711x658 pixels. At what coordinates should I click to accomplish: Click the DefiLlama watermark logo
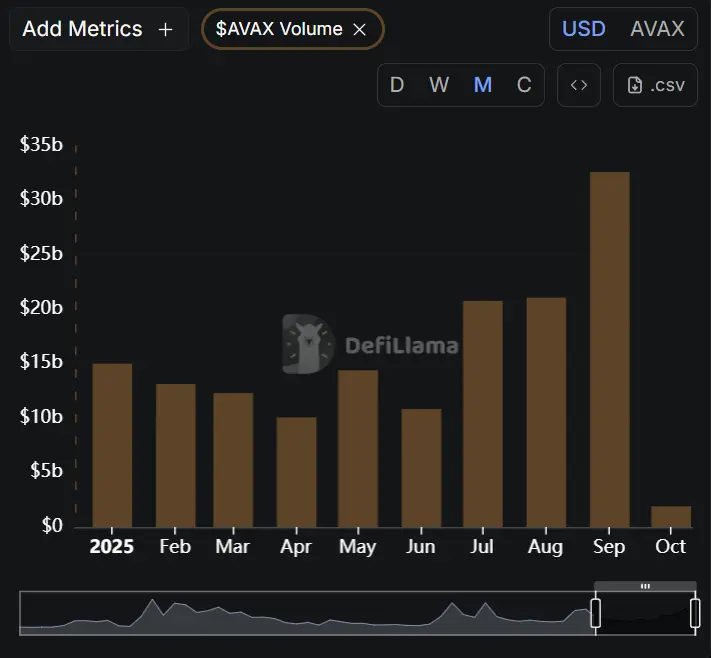306,345
